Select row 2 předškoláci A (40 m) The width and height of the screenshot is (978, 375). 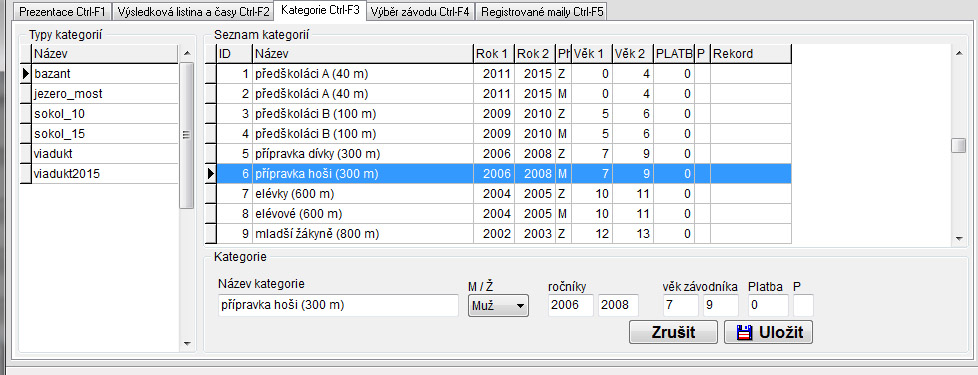pos(503,94)
